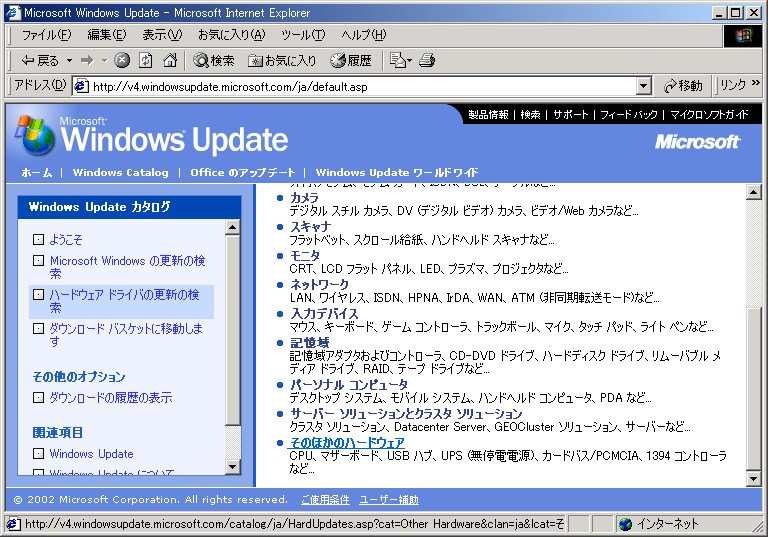Click the sidebar scrollbar up arrow
The image size is (768, 537).
(x=233, y=227)
